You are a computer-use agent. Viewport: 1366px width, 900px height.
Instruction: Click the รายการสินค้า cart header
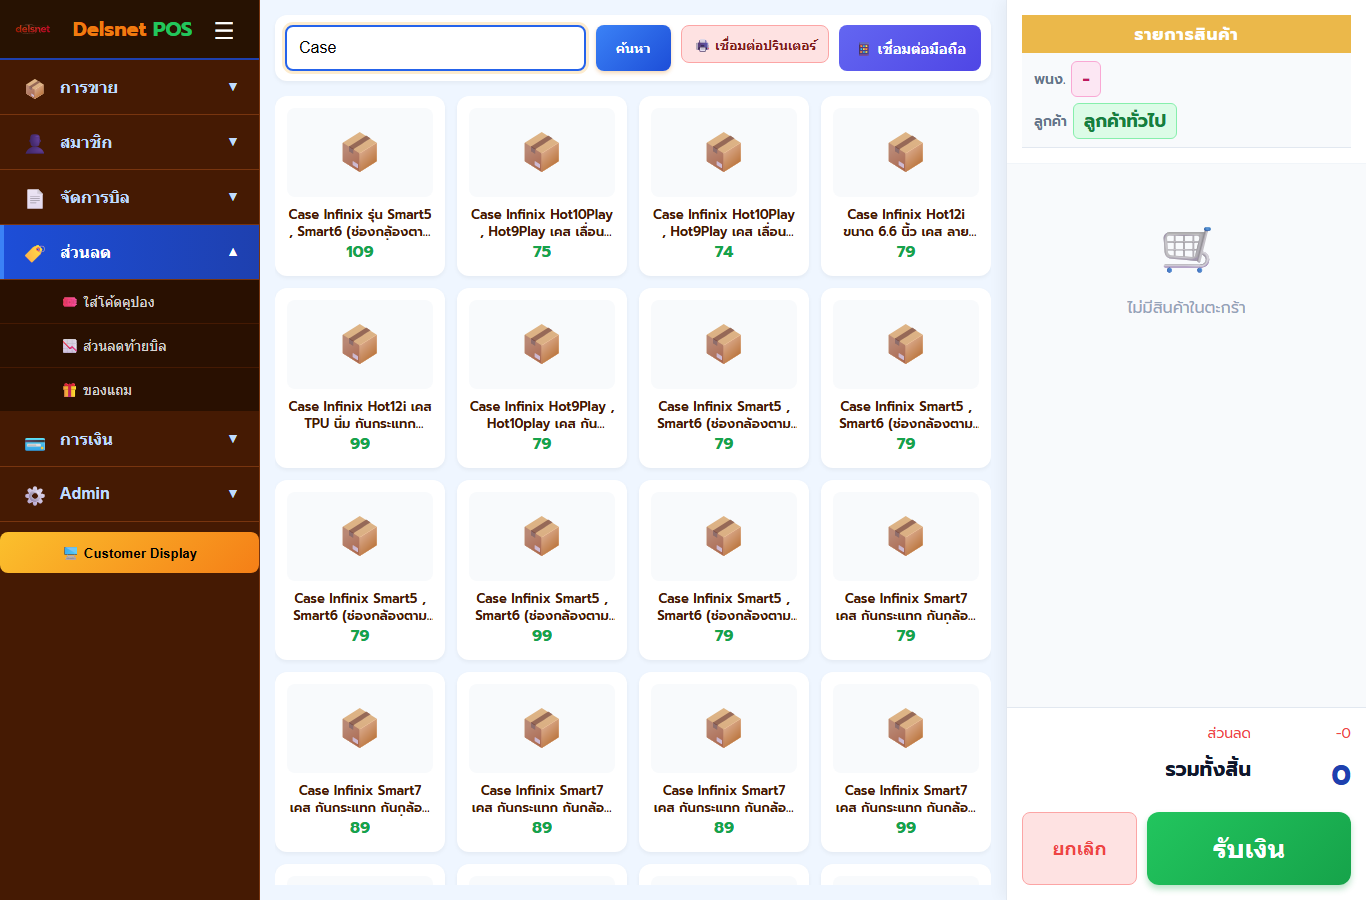pyautogui.click(x=1186, y=34)
